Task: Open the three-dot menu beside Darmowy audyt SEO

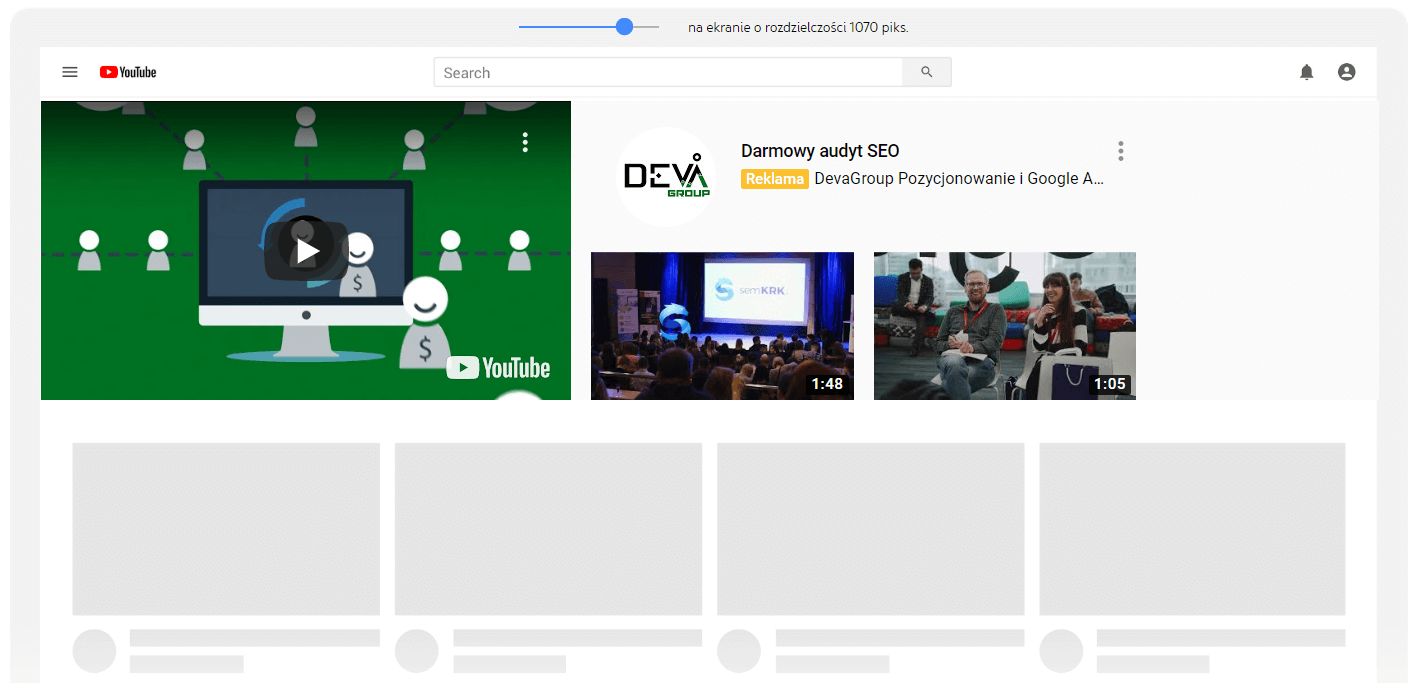Action: (1120, 151)
